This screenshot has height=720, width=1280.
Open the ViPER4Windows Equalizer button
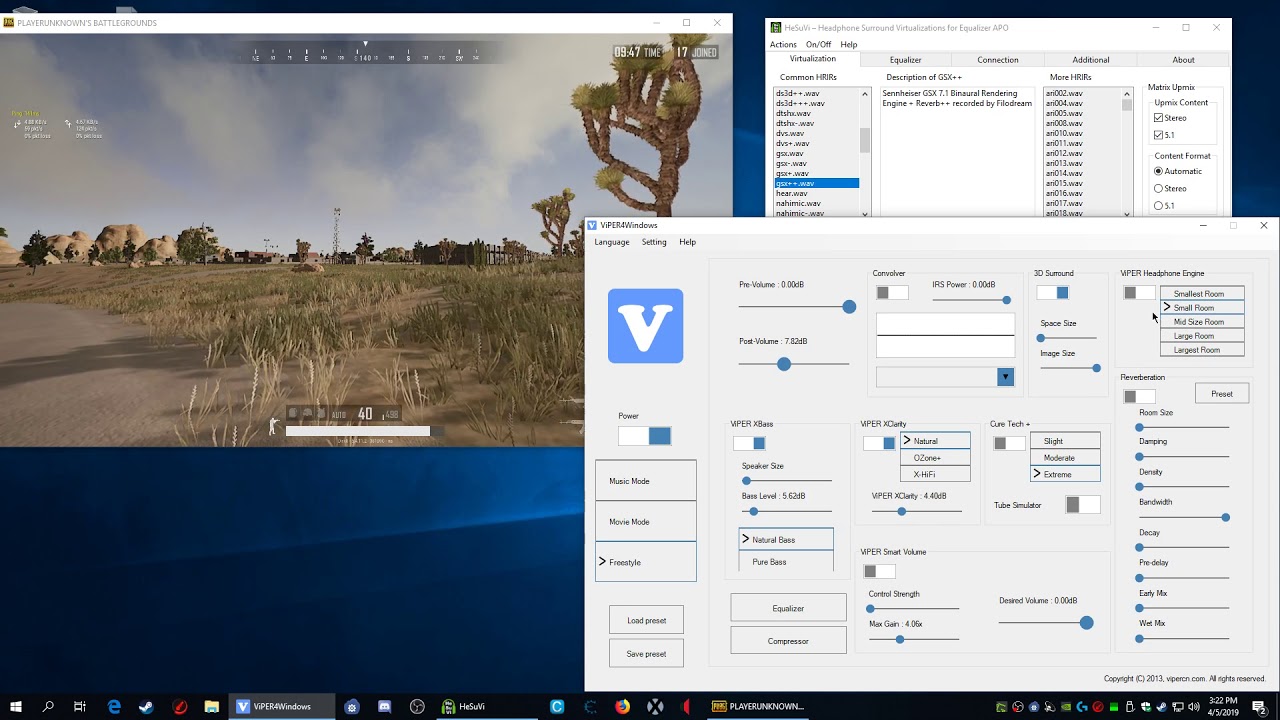pyautogui.click(x=788, y=608)
